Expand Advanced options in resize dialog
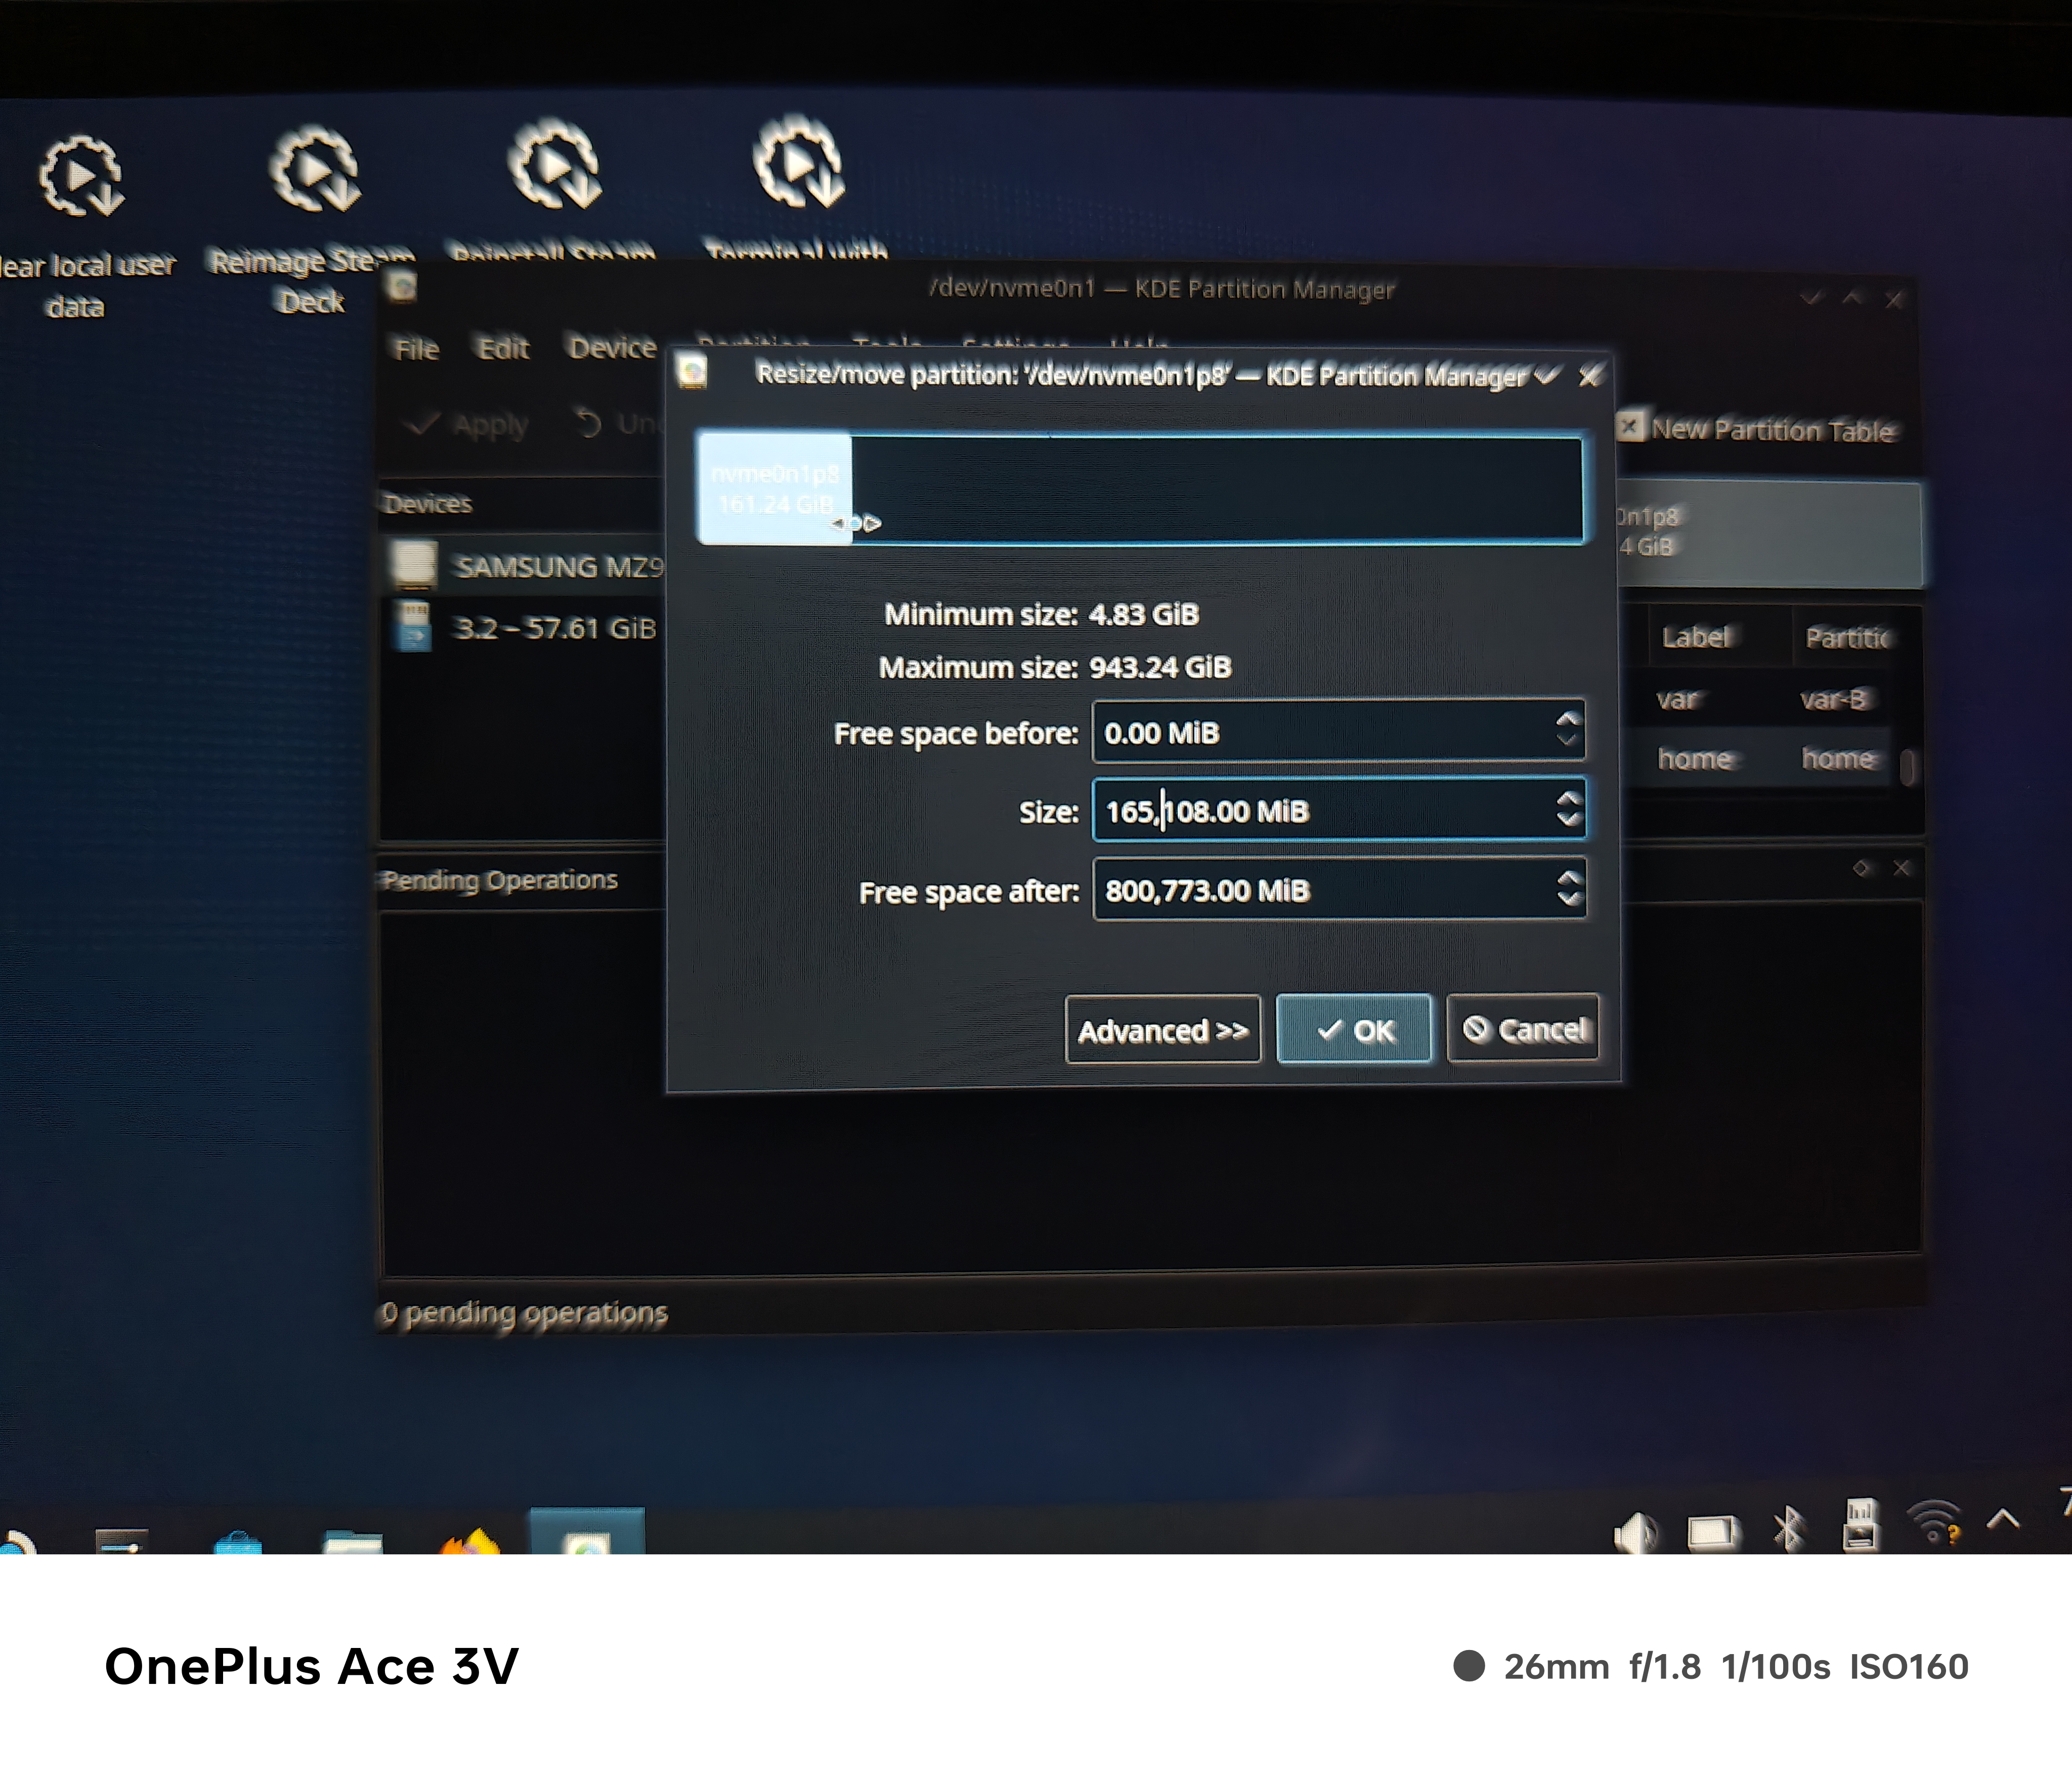The height and width of the screenshot is (1777, 2072). (x=1162, y=1030)
